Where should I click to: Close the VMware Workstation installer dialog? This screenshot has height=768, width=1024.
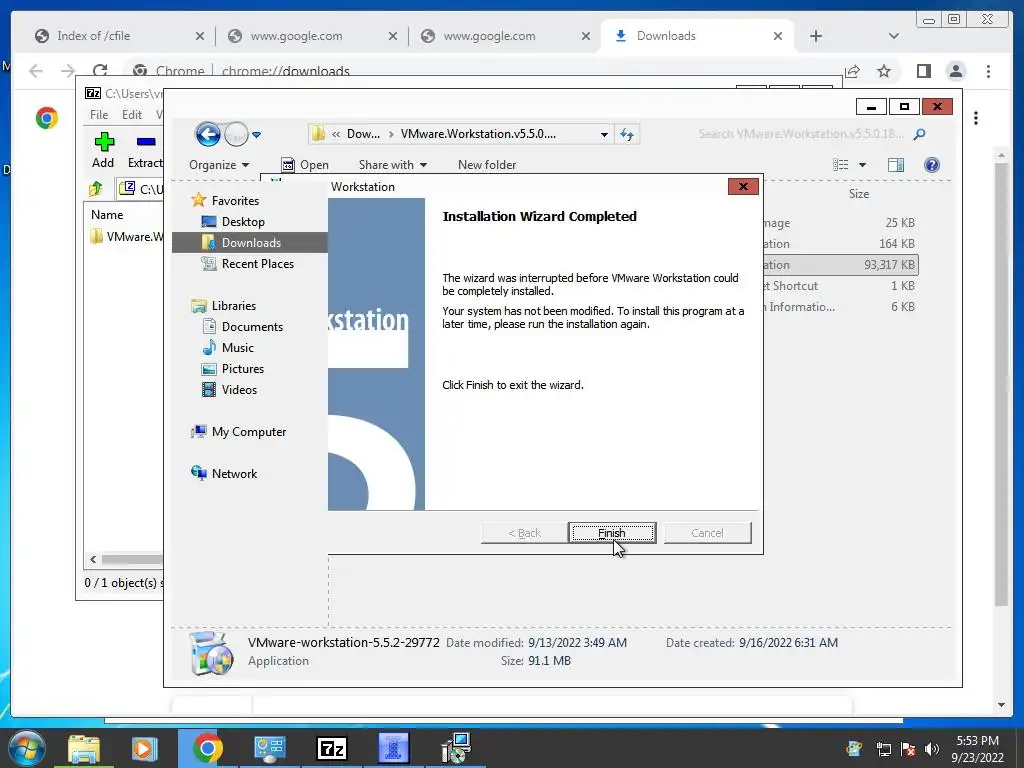(x=743, y=187)
